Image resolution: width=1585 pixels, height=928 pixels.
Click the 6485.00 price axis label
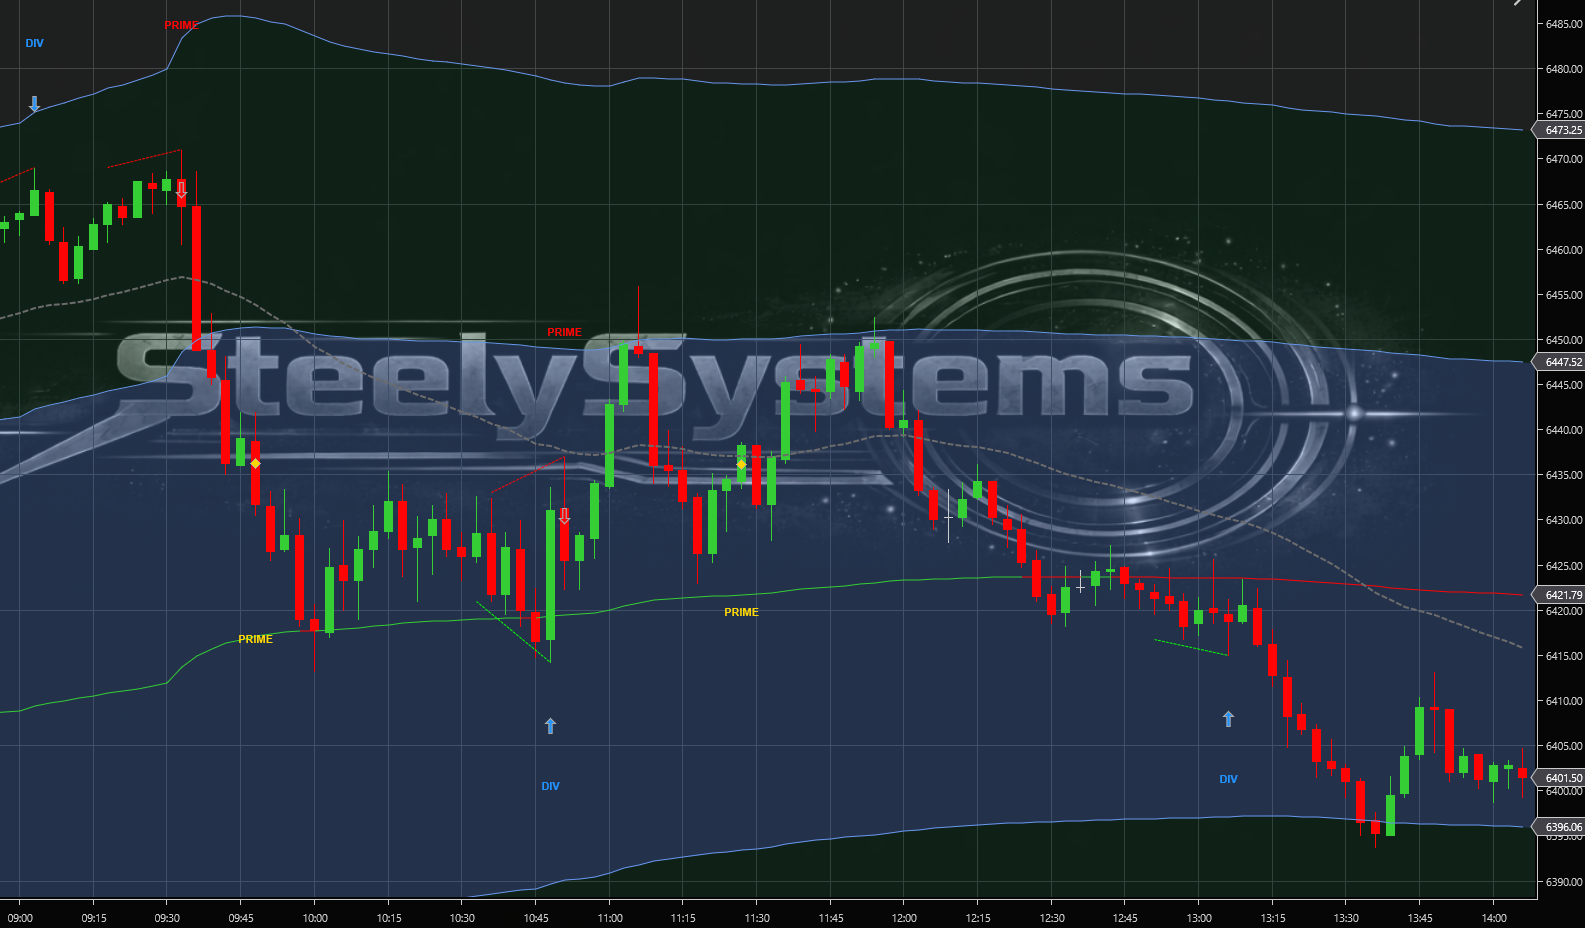[x=1564, y=24]
